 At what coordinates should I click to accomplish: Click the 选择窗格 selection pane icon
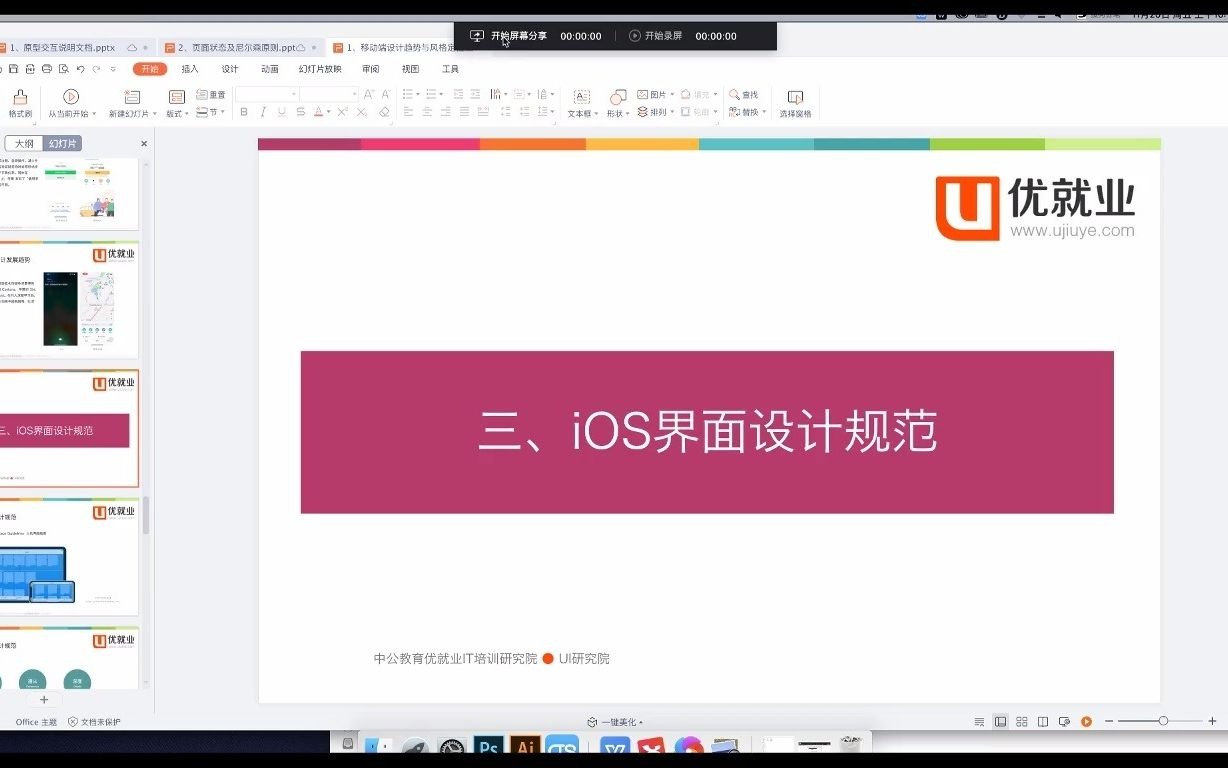tap(794, 100)
